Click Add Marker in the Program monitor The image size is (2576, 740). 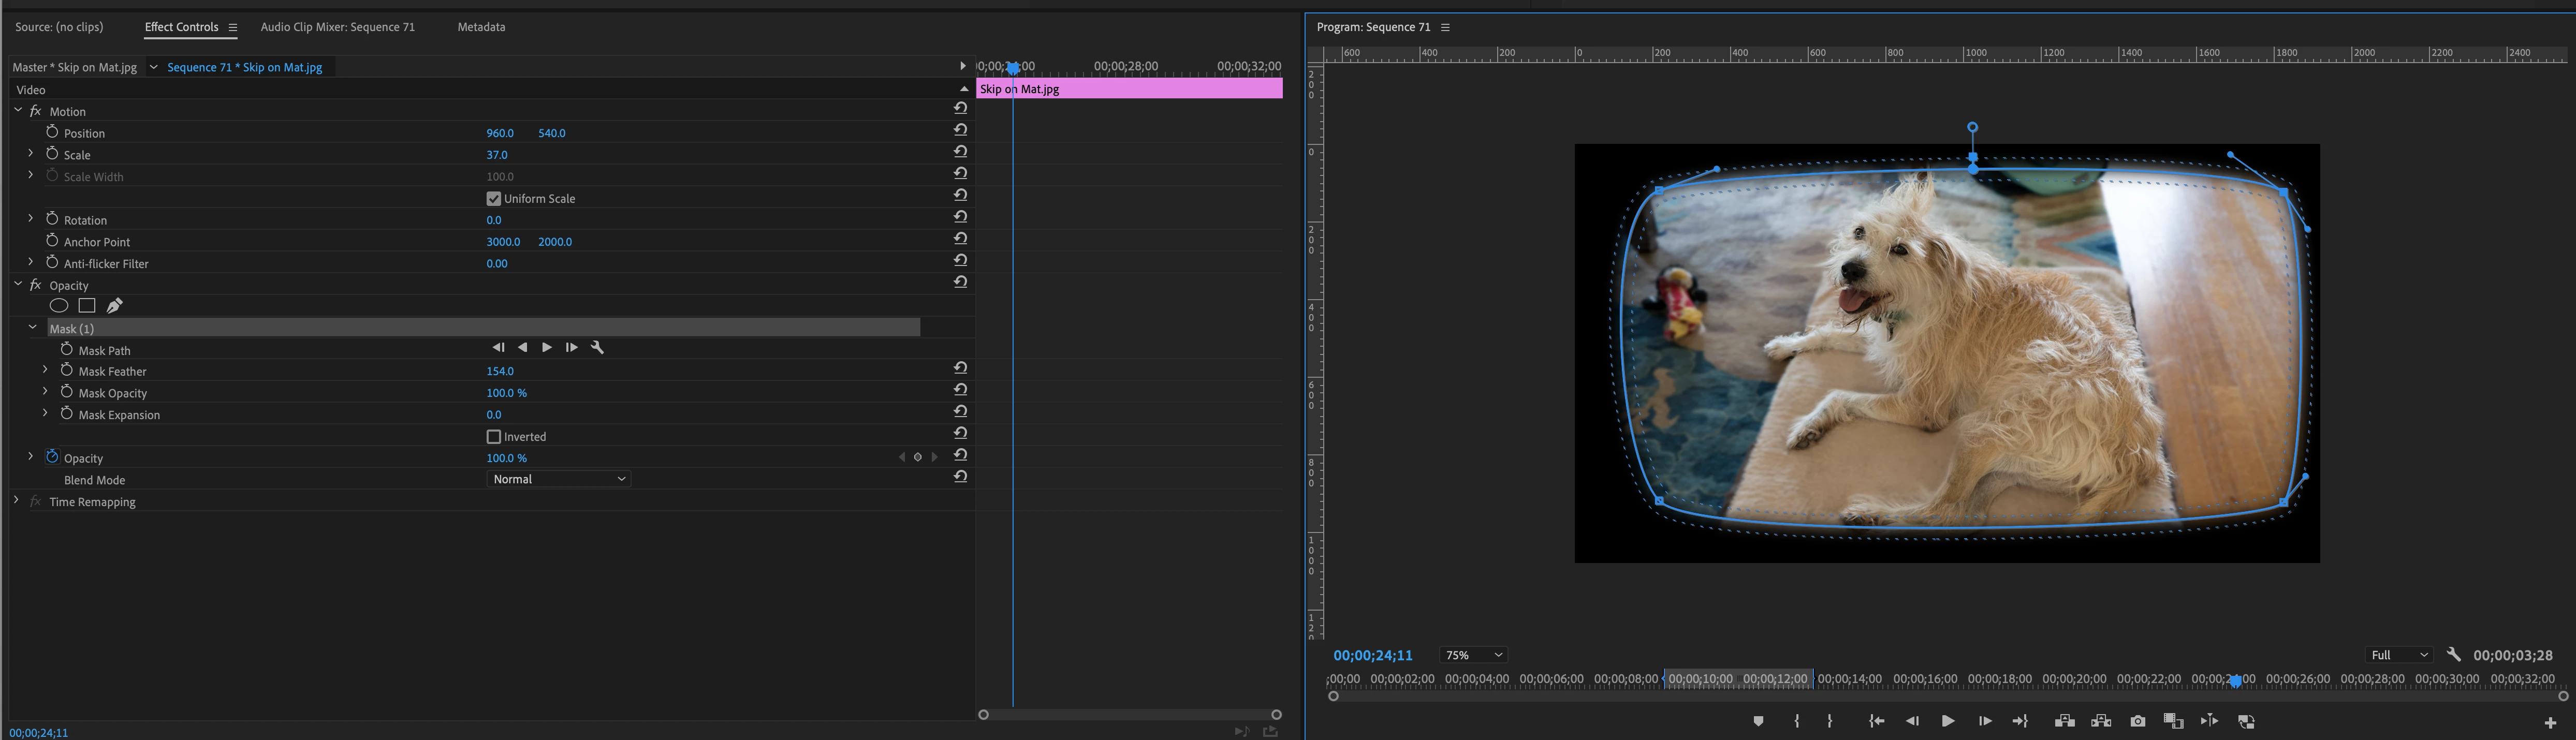pyautogui.click(x=1758, y=721)
